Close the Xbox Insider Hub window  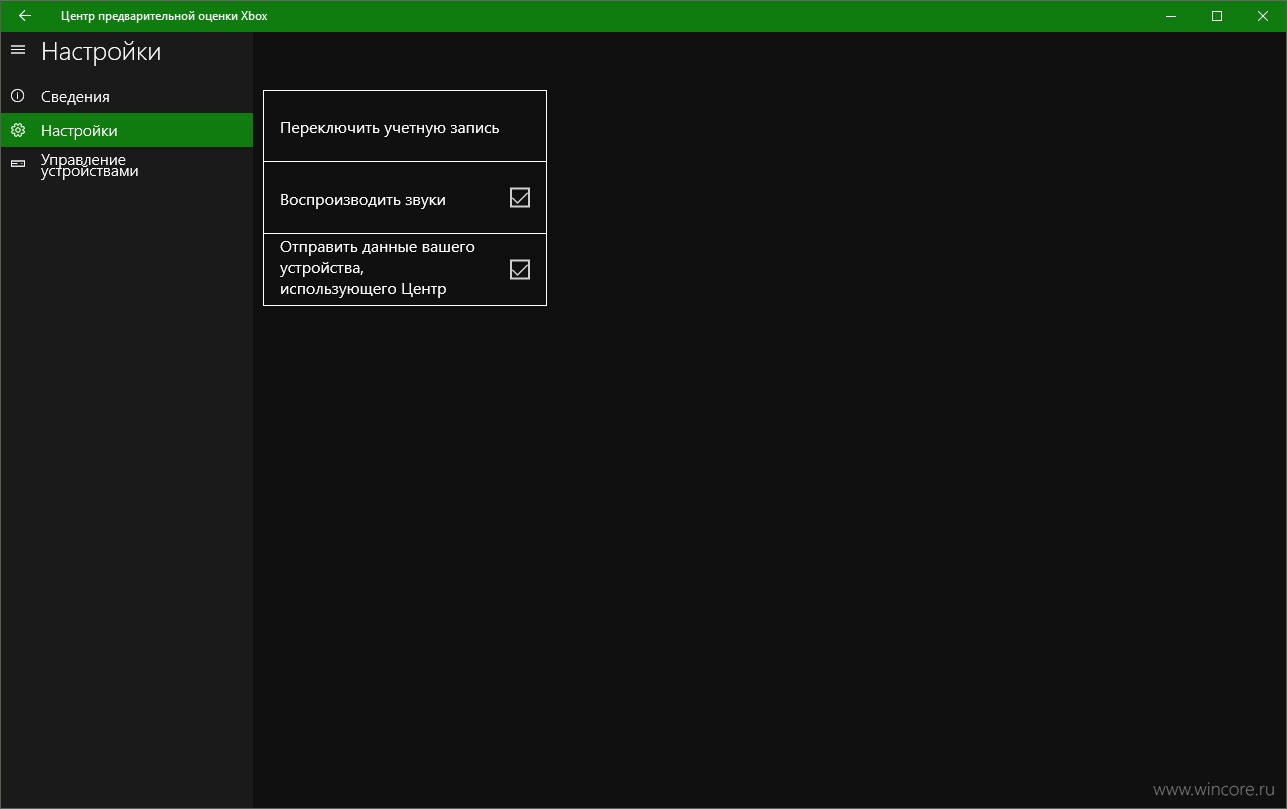click(1263, 16)
